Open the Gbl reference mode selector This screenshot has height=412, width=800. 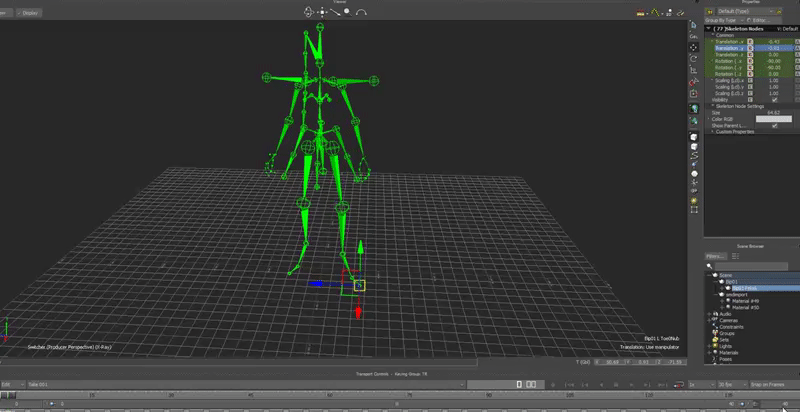[583, 362]
